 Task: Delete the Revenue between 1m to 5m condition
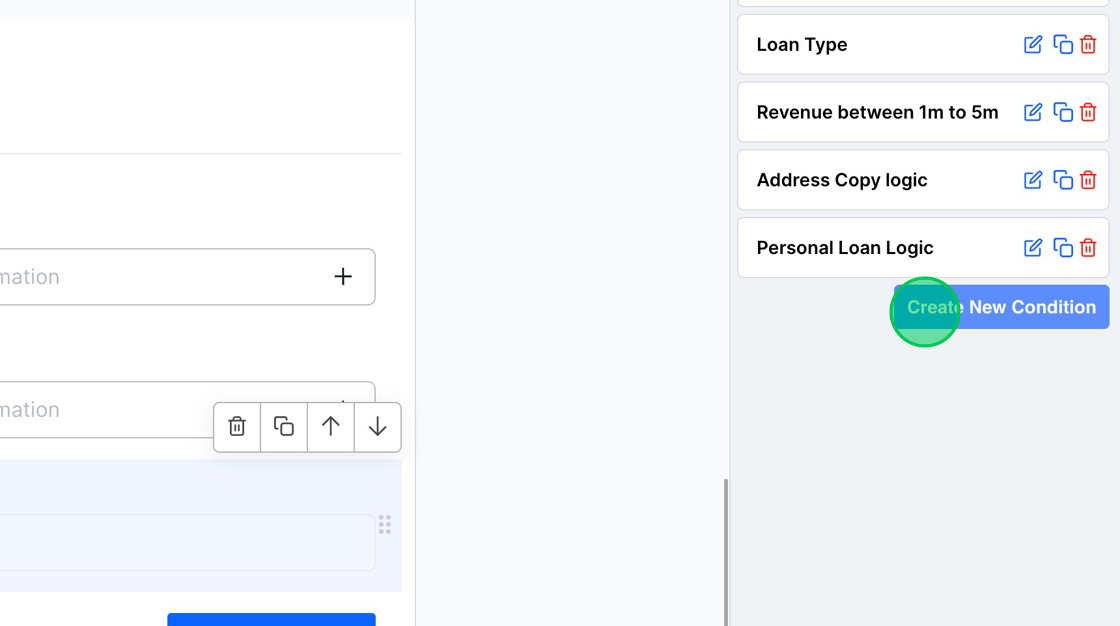click(1088, 113)
